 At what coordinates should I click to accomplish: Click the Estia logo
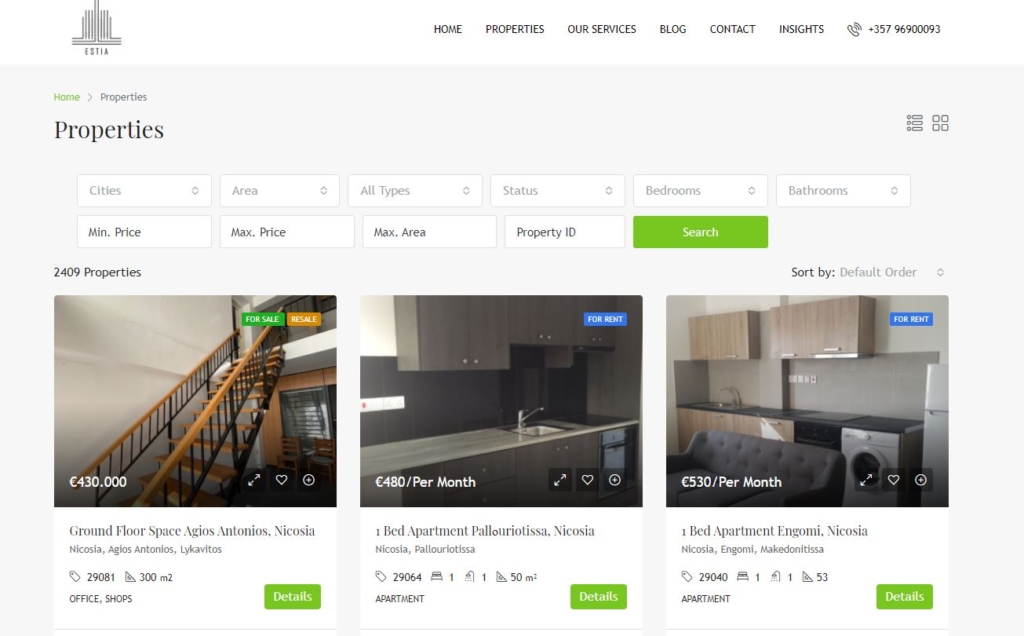(x=97, y=29)
